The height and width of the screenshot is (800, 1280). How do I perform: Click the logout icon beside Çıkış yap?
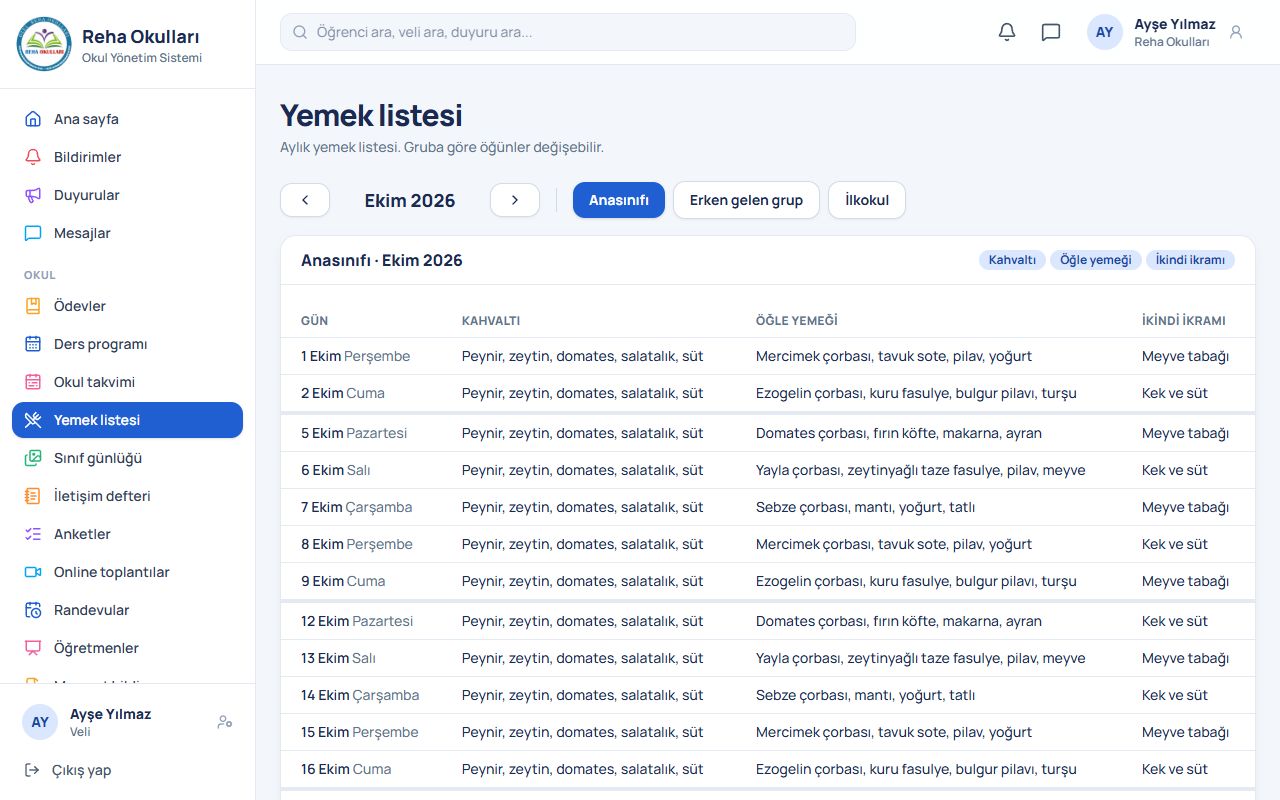point(32,770)
